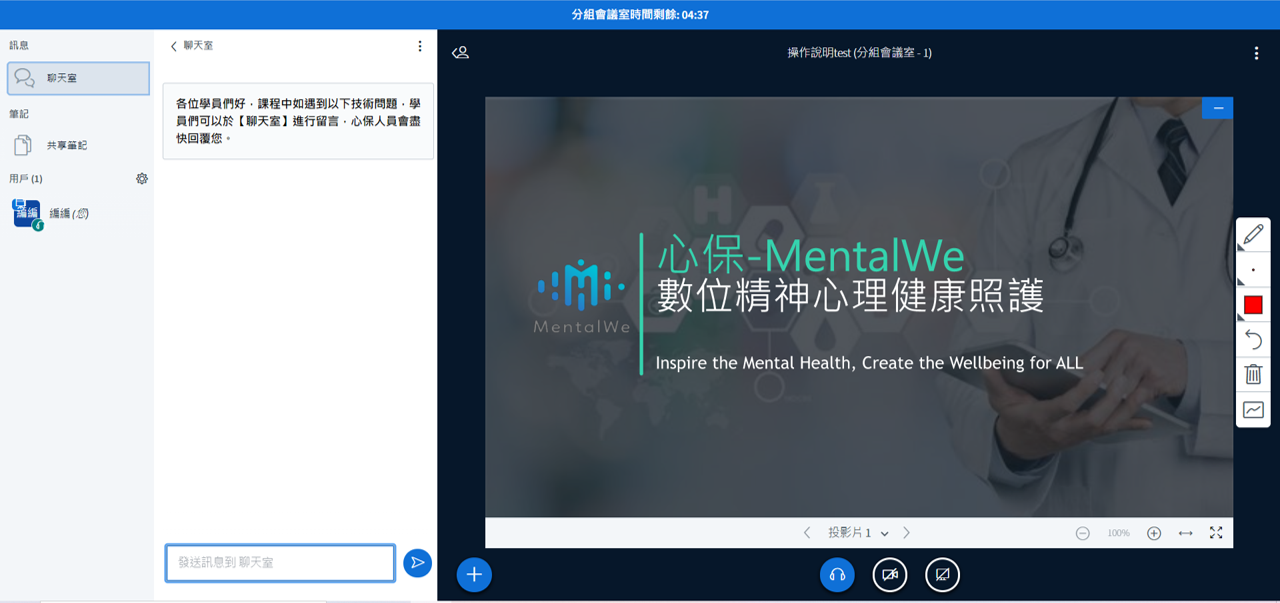
Task: Open the 聊天室 chat room item
Action: [x=78, y=78]
